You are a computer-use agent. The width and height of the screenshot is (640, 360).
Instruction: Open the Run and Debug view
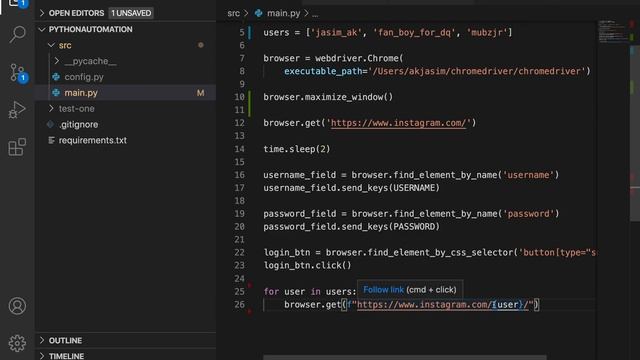coord(17,109)
